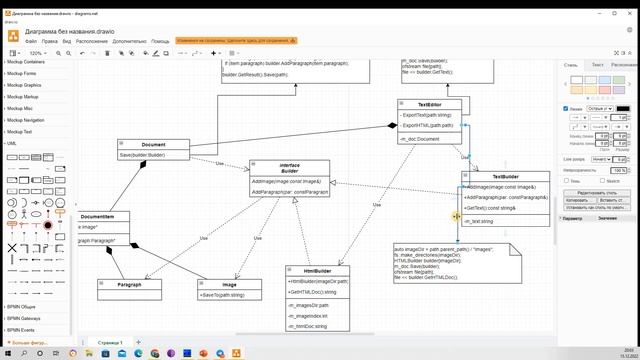Open the Расположение menu
Screen dimensions: 640x360
coord(92,41)
